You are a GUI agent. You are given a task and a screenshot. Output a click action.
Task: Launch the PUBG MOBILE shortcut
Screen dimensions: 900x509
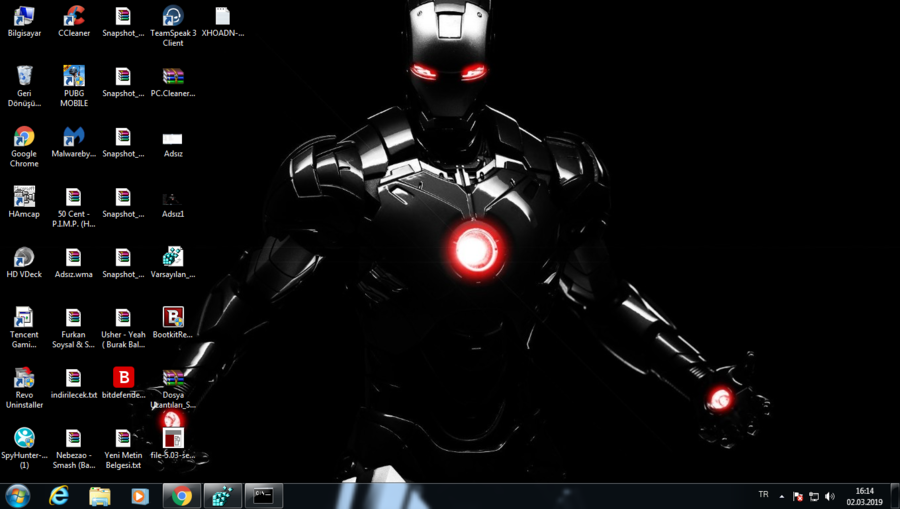click(x=74, y=87)
